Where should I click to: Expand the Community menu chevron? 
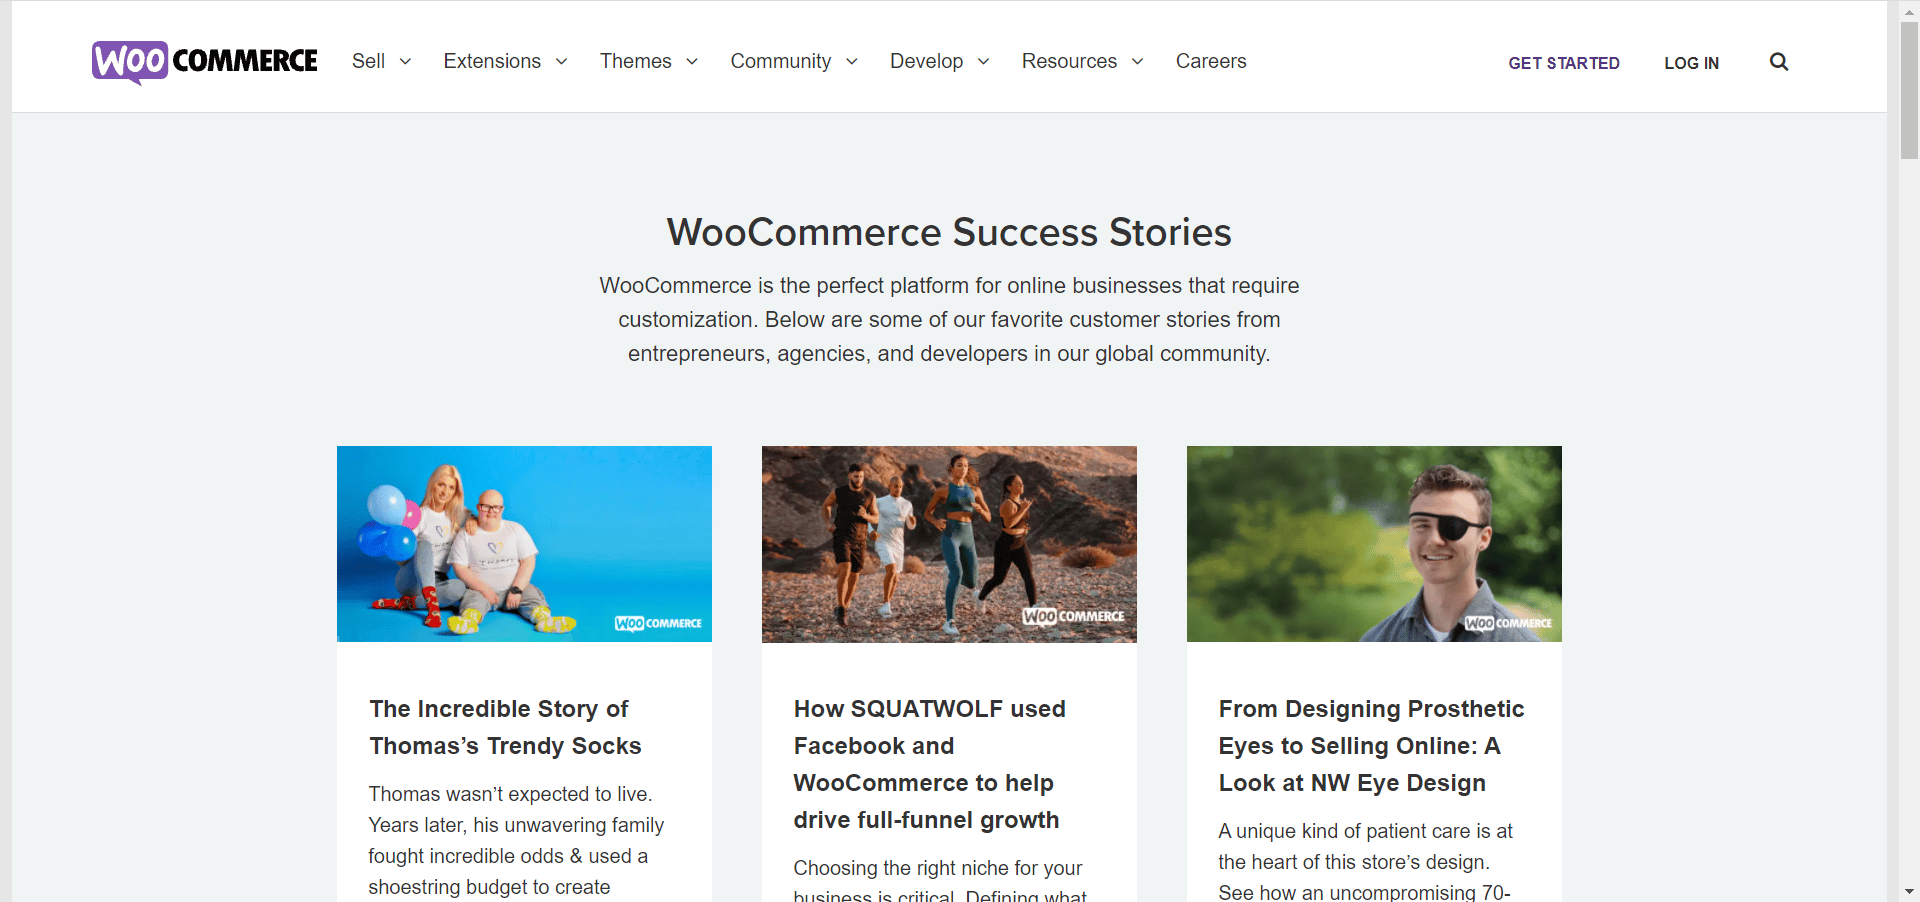[852, 61]
